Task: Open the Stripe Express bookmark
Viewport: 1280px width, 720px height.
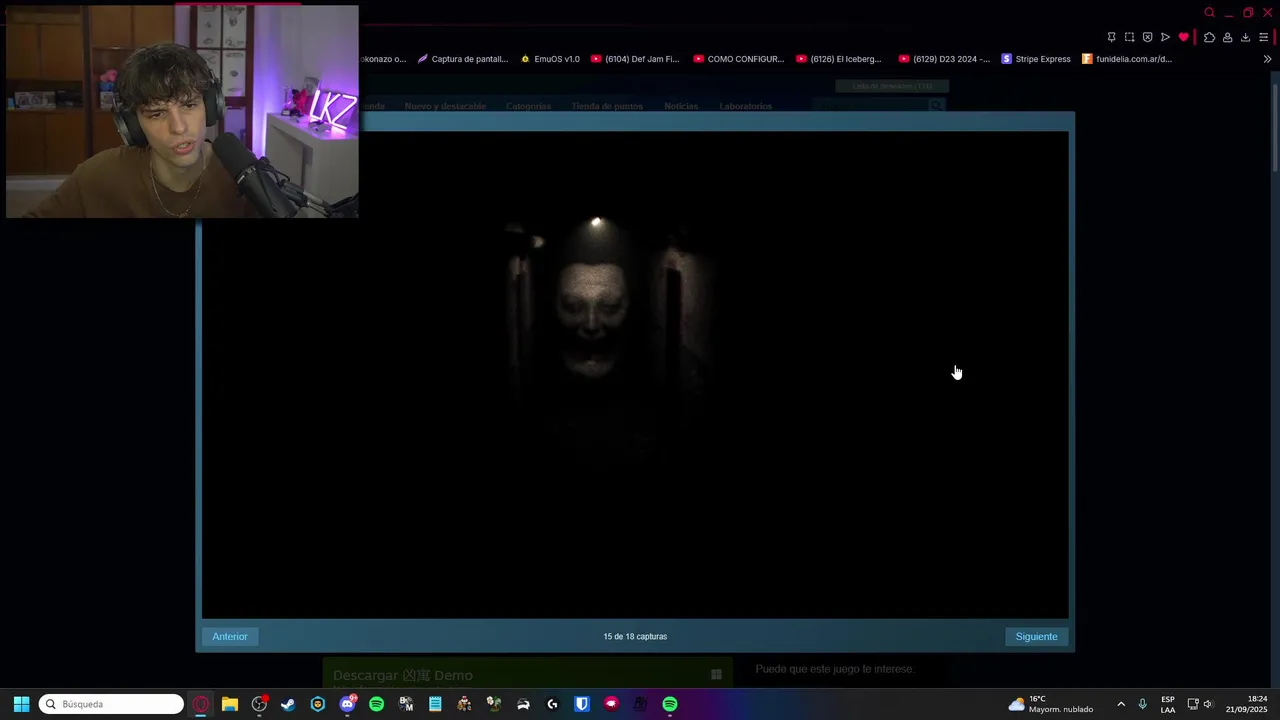Action: click(x=1036, y=59)
